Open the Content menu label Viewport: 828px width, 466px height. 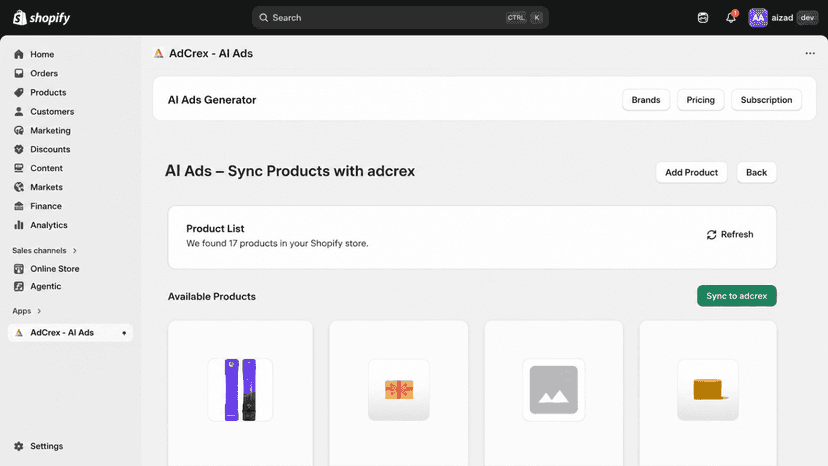tap(46, 168)
